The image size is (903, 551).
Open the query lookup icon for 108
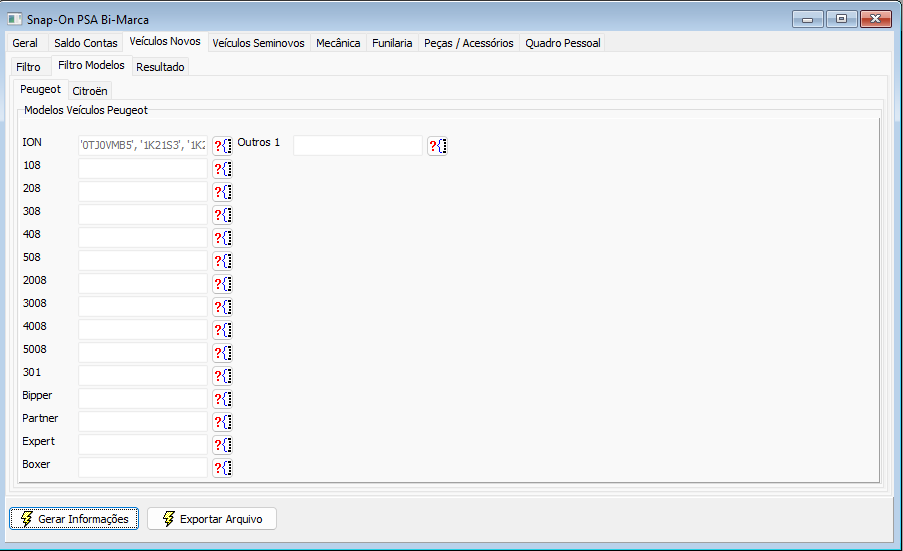pyautogui.click(x=222, y=169)
